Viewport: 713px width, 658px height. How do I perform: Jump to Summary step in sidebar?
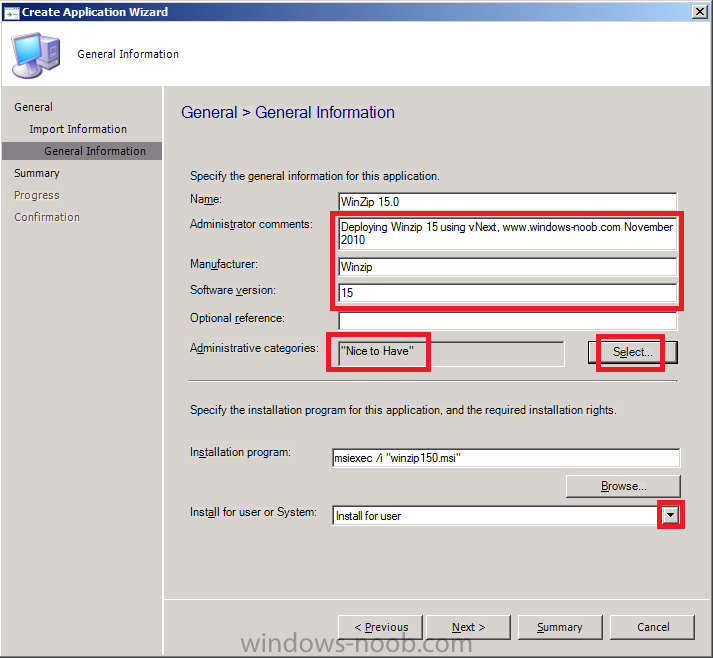click(x=37, y=173)
